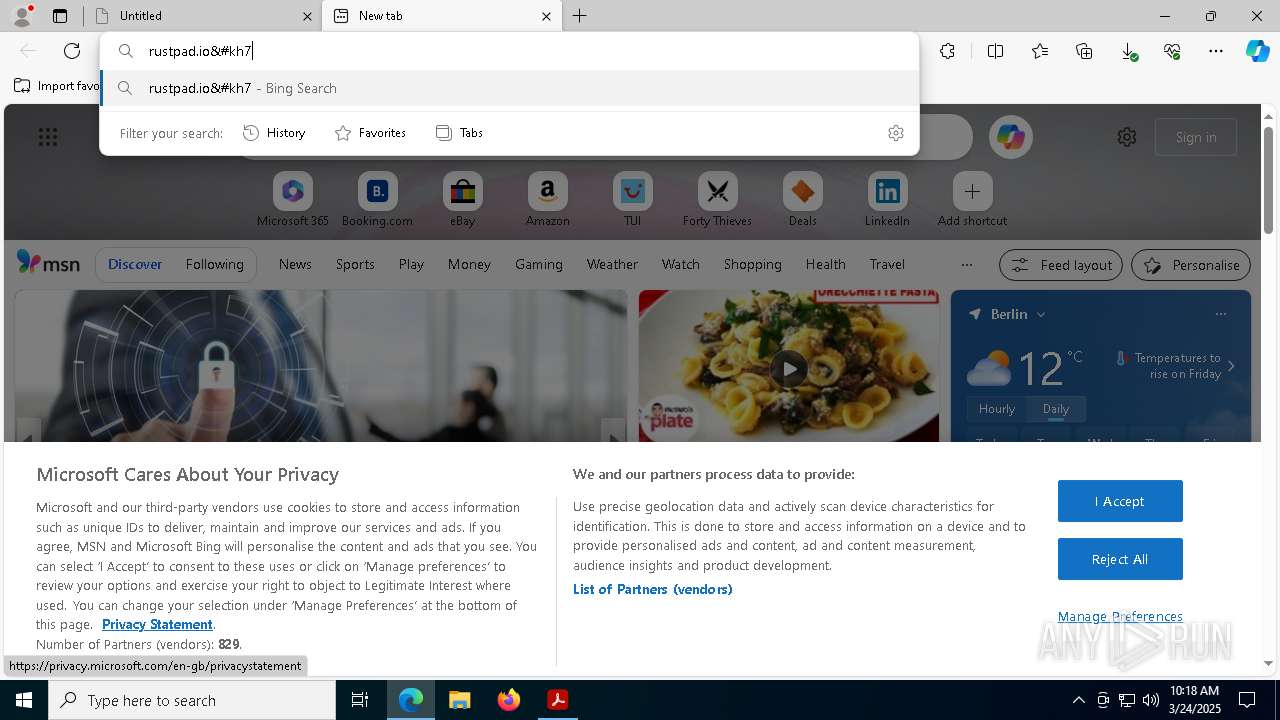Image resolution: width=1280 pixels, height=720 pixels.
Task: Filter search by History
Action: [x=275, y=133]
